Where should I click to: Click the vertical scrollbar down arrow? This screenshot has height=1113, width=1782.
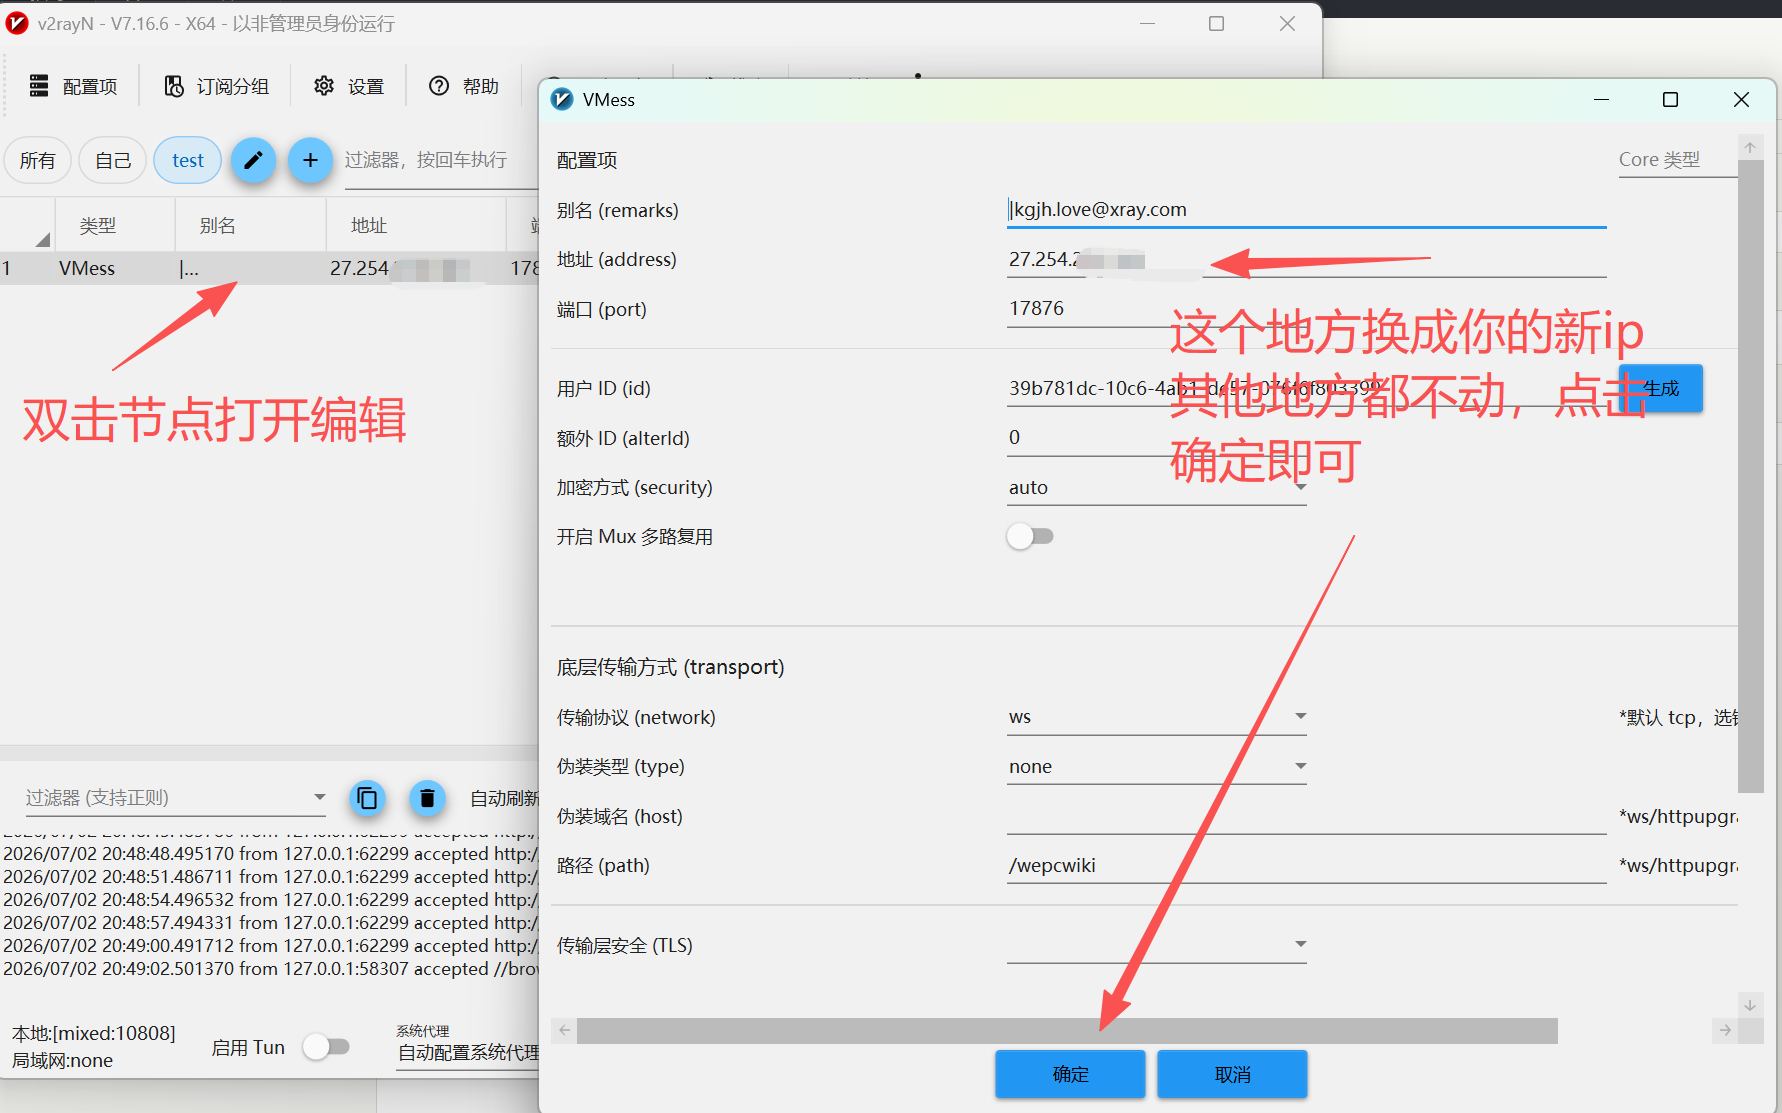pyautogui.click(x=1750, y=1005)
